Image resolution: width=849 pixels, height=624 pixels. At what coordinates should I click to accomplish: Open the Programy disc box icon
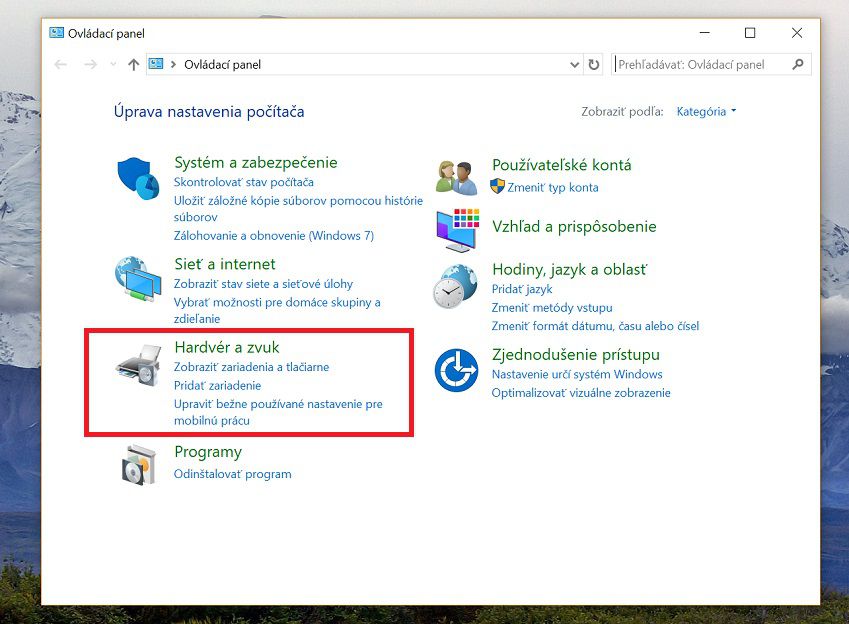pos(139,465)
